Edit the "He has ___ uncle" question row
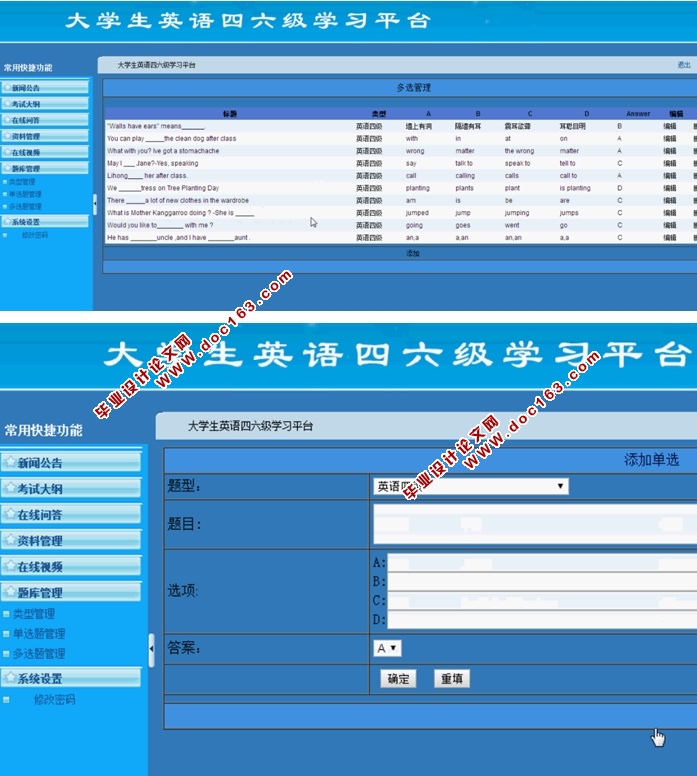 pyautogui.click(x=670, y=238)
